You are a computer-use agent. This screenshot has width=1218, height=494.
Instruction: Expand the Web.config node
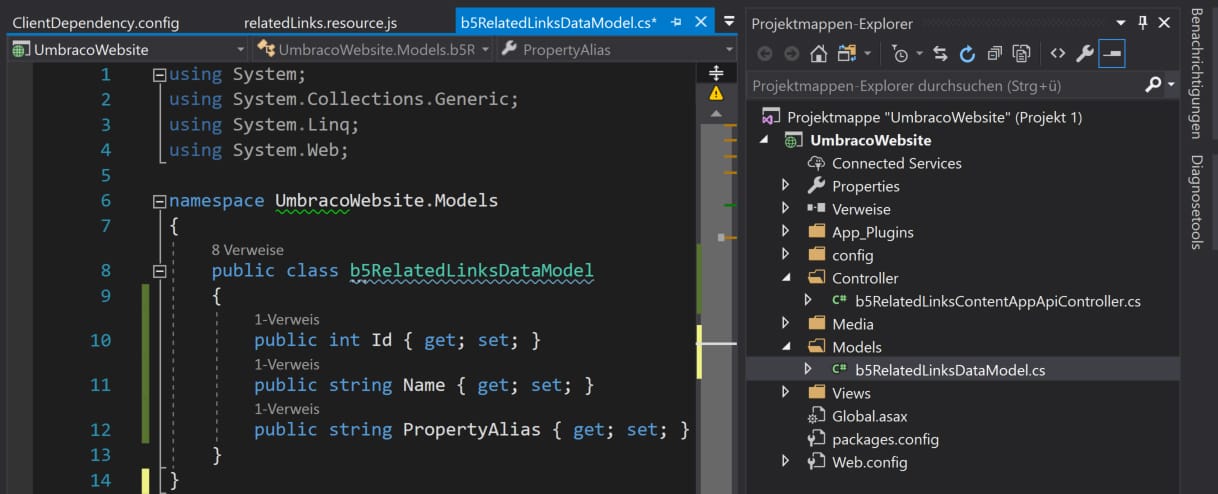pos(785,462)
